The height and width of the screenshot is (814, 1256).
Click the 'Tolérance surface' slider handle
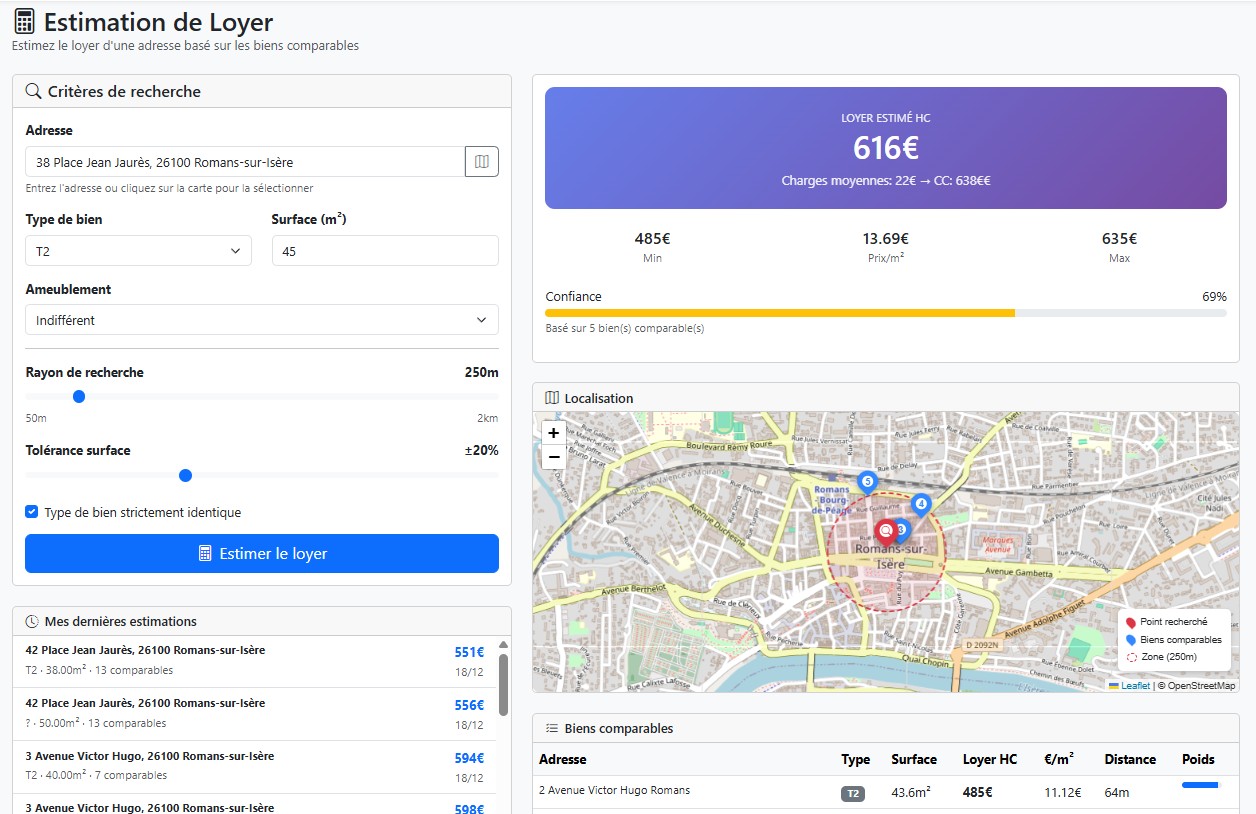(x=185, y=475)
